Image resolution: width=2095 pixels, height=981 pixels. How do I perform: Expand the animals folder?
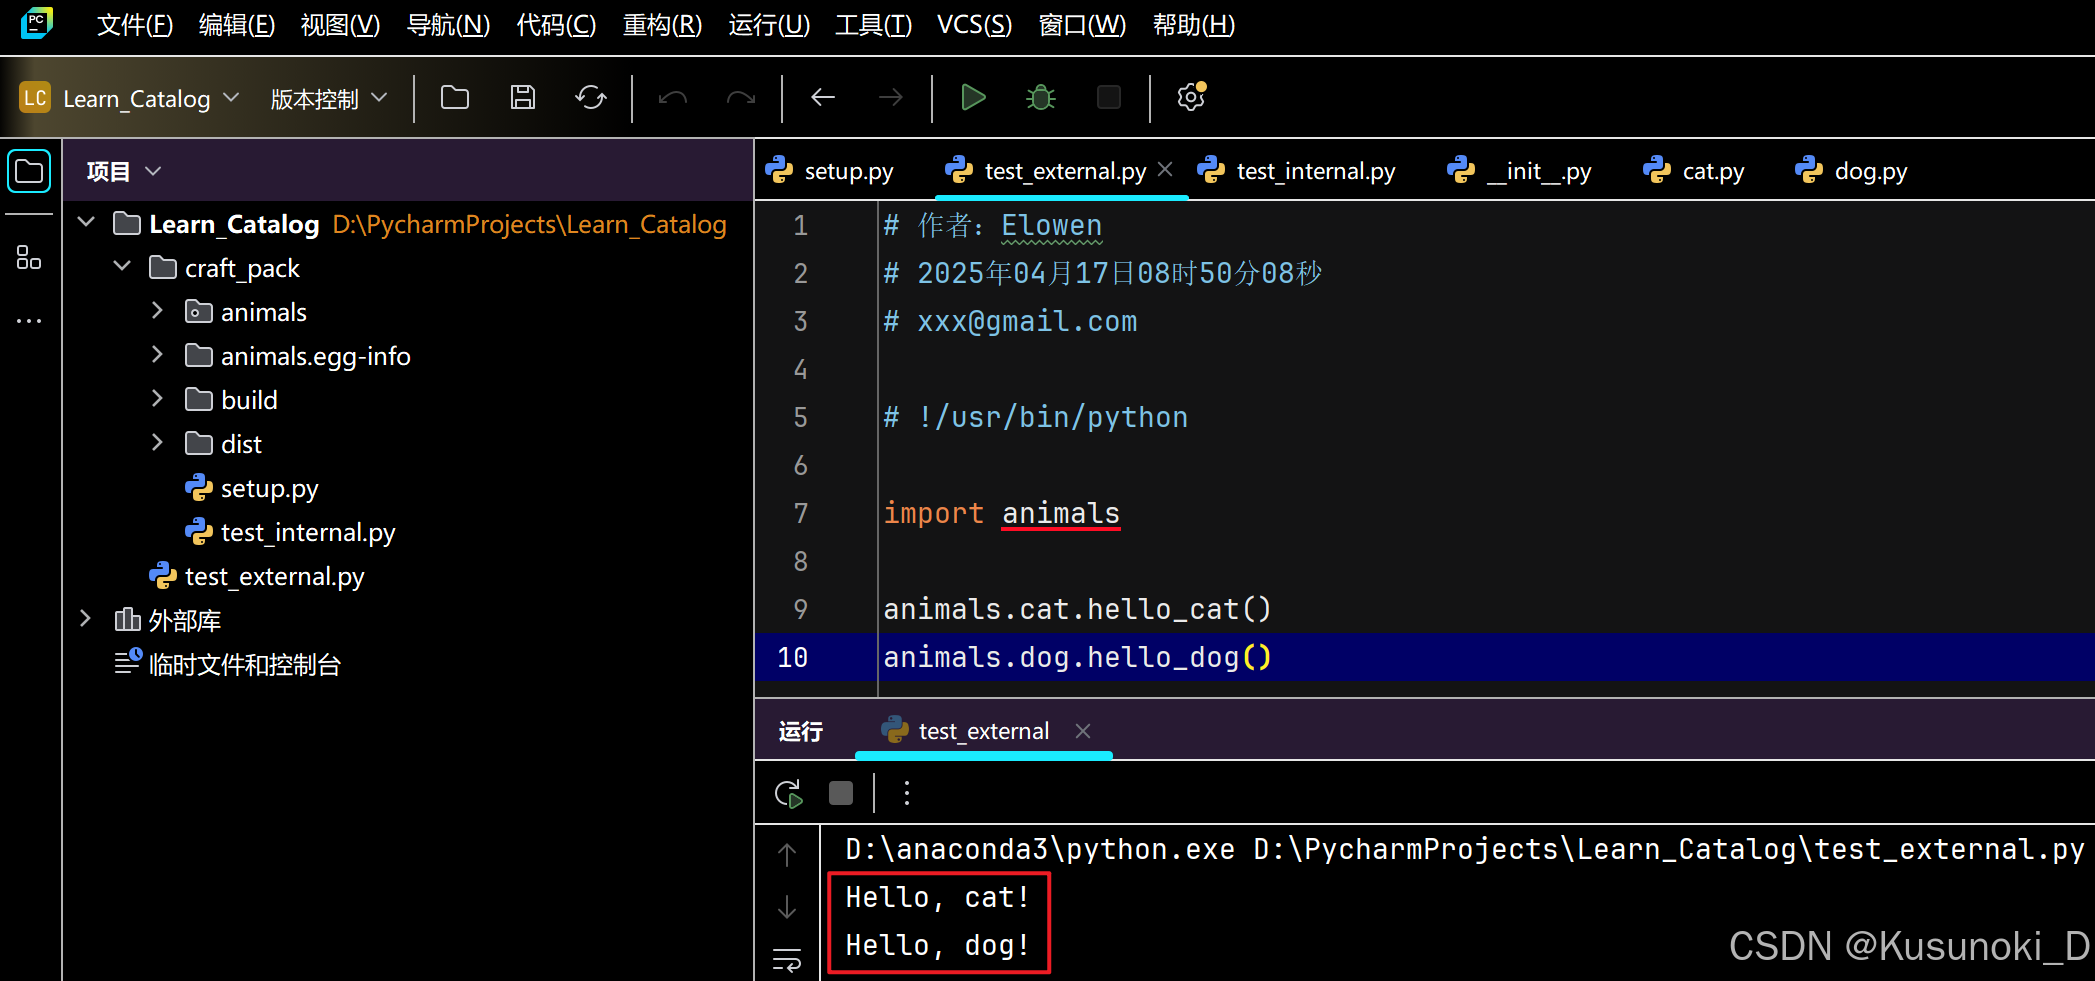[x=156, y=311]
